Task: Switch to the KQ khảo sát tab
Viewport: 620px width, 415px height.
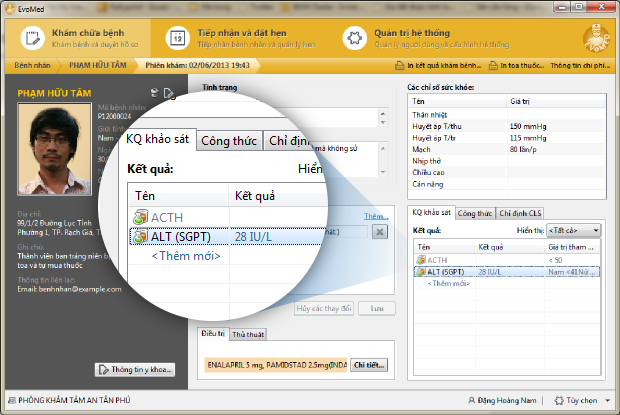Action: point(431,213)
